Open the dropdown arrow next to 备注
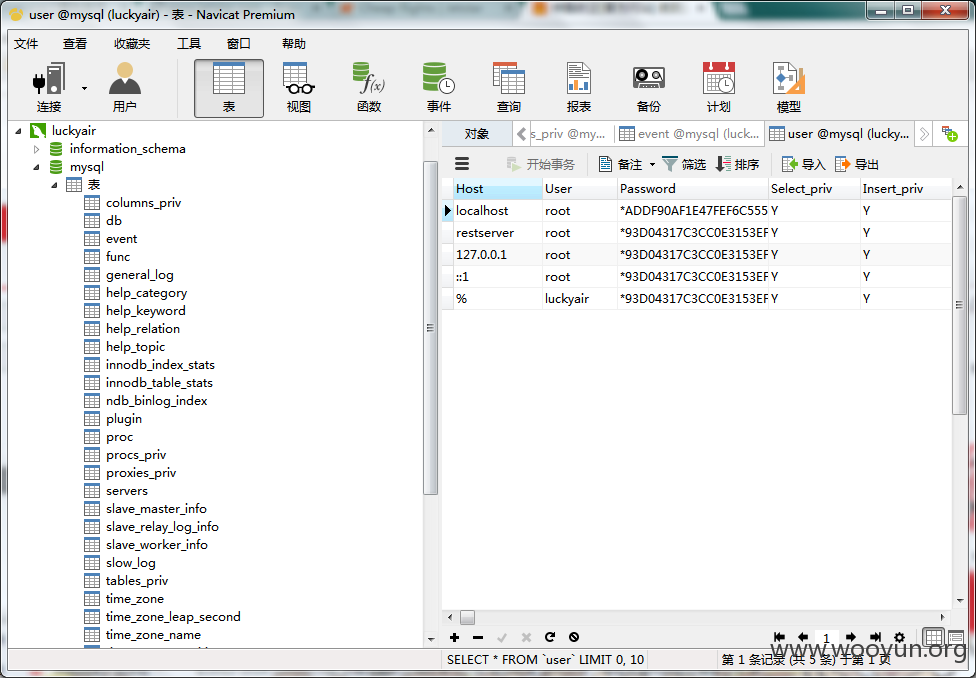976x678 pixels. pos(652,164)
